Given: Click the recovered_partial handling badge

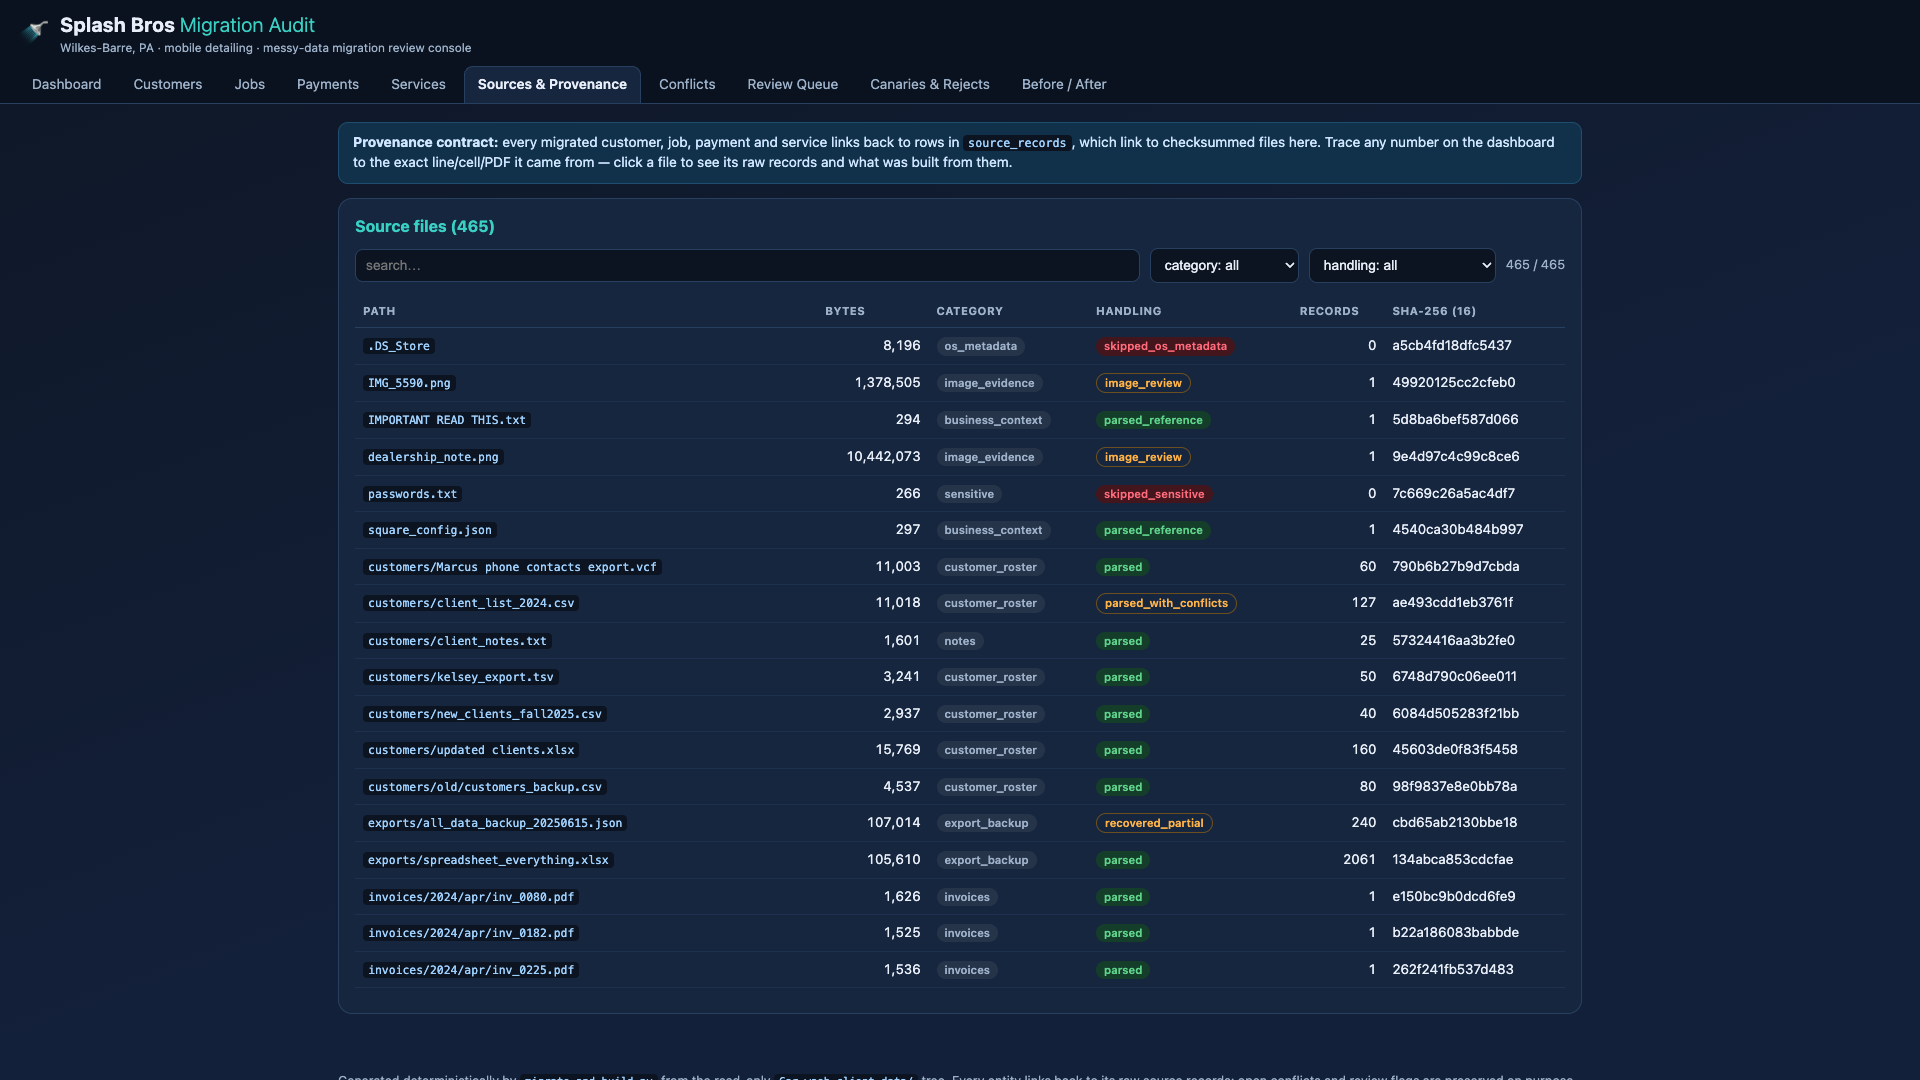Looking at the screenshot, I should (1154, 823).
